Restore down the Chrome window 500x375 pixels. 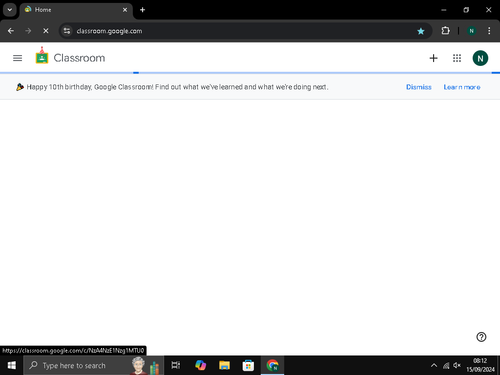(x=466, y=10)
